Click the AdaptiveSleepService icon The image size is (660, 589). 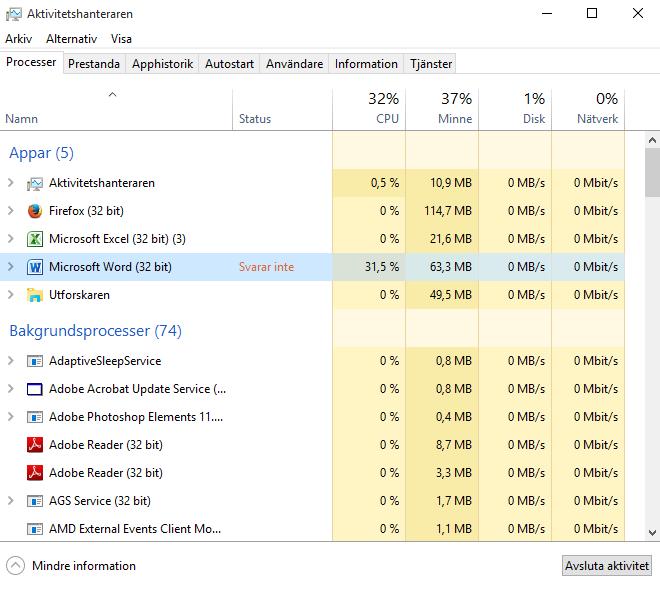(x=35, y=361)
